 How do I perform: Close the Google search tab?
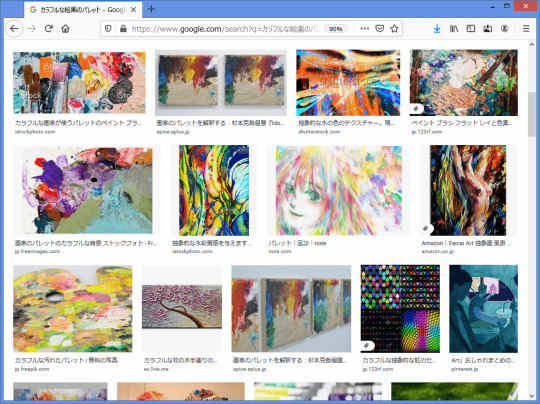point(134,10)
